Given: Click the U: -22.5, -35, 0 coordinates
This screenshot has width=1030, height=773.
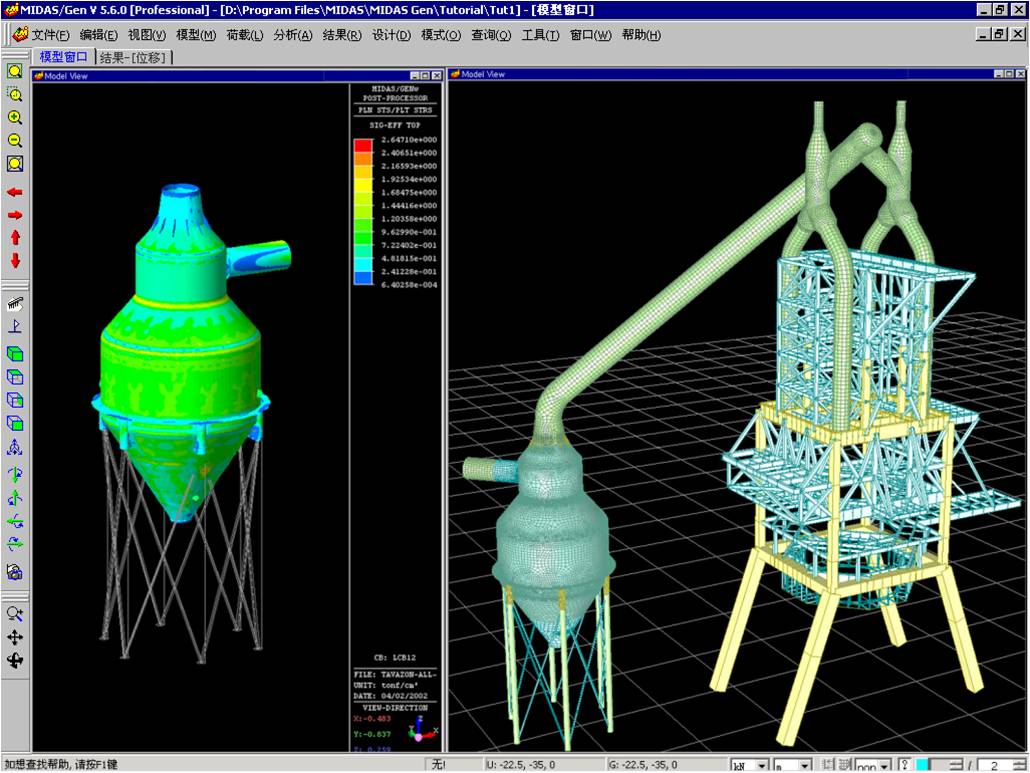Looking at the screenshot, I should click(x=520, y=765).
